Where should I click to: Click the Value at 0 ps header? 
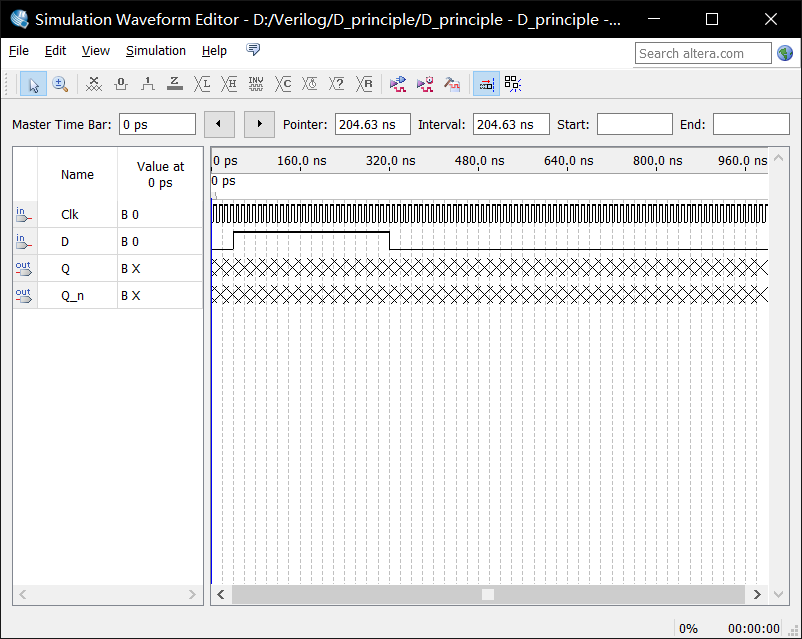[160, 174]
